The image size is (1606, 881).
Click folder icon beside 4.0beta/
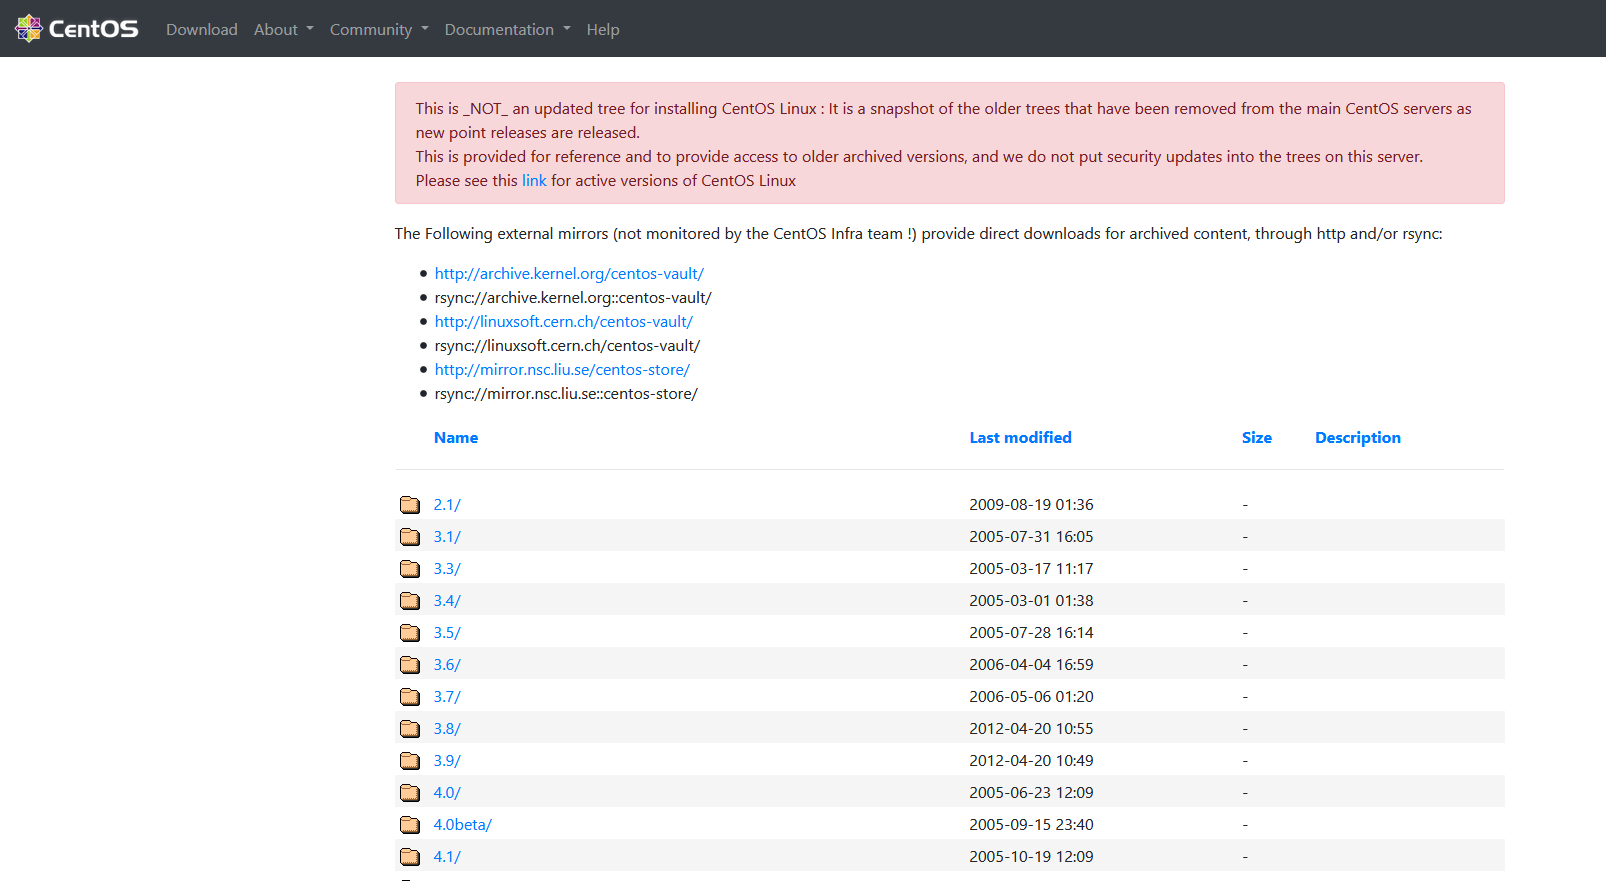410,824
